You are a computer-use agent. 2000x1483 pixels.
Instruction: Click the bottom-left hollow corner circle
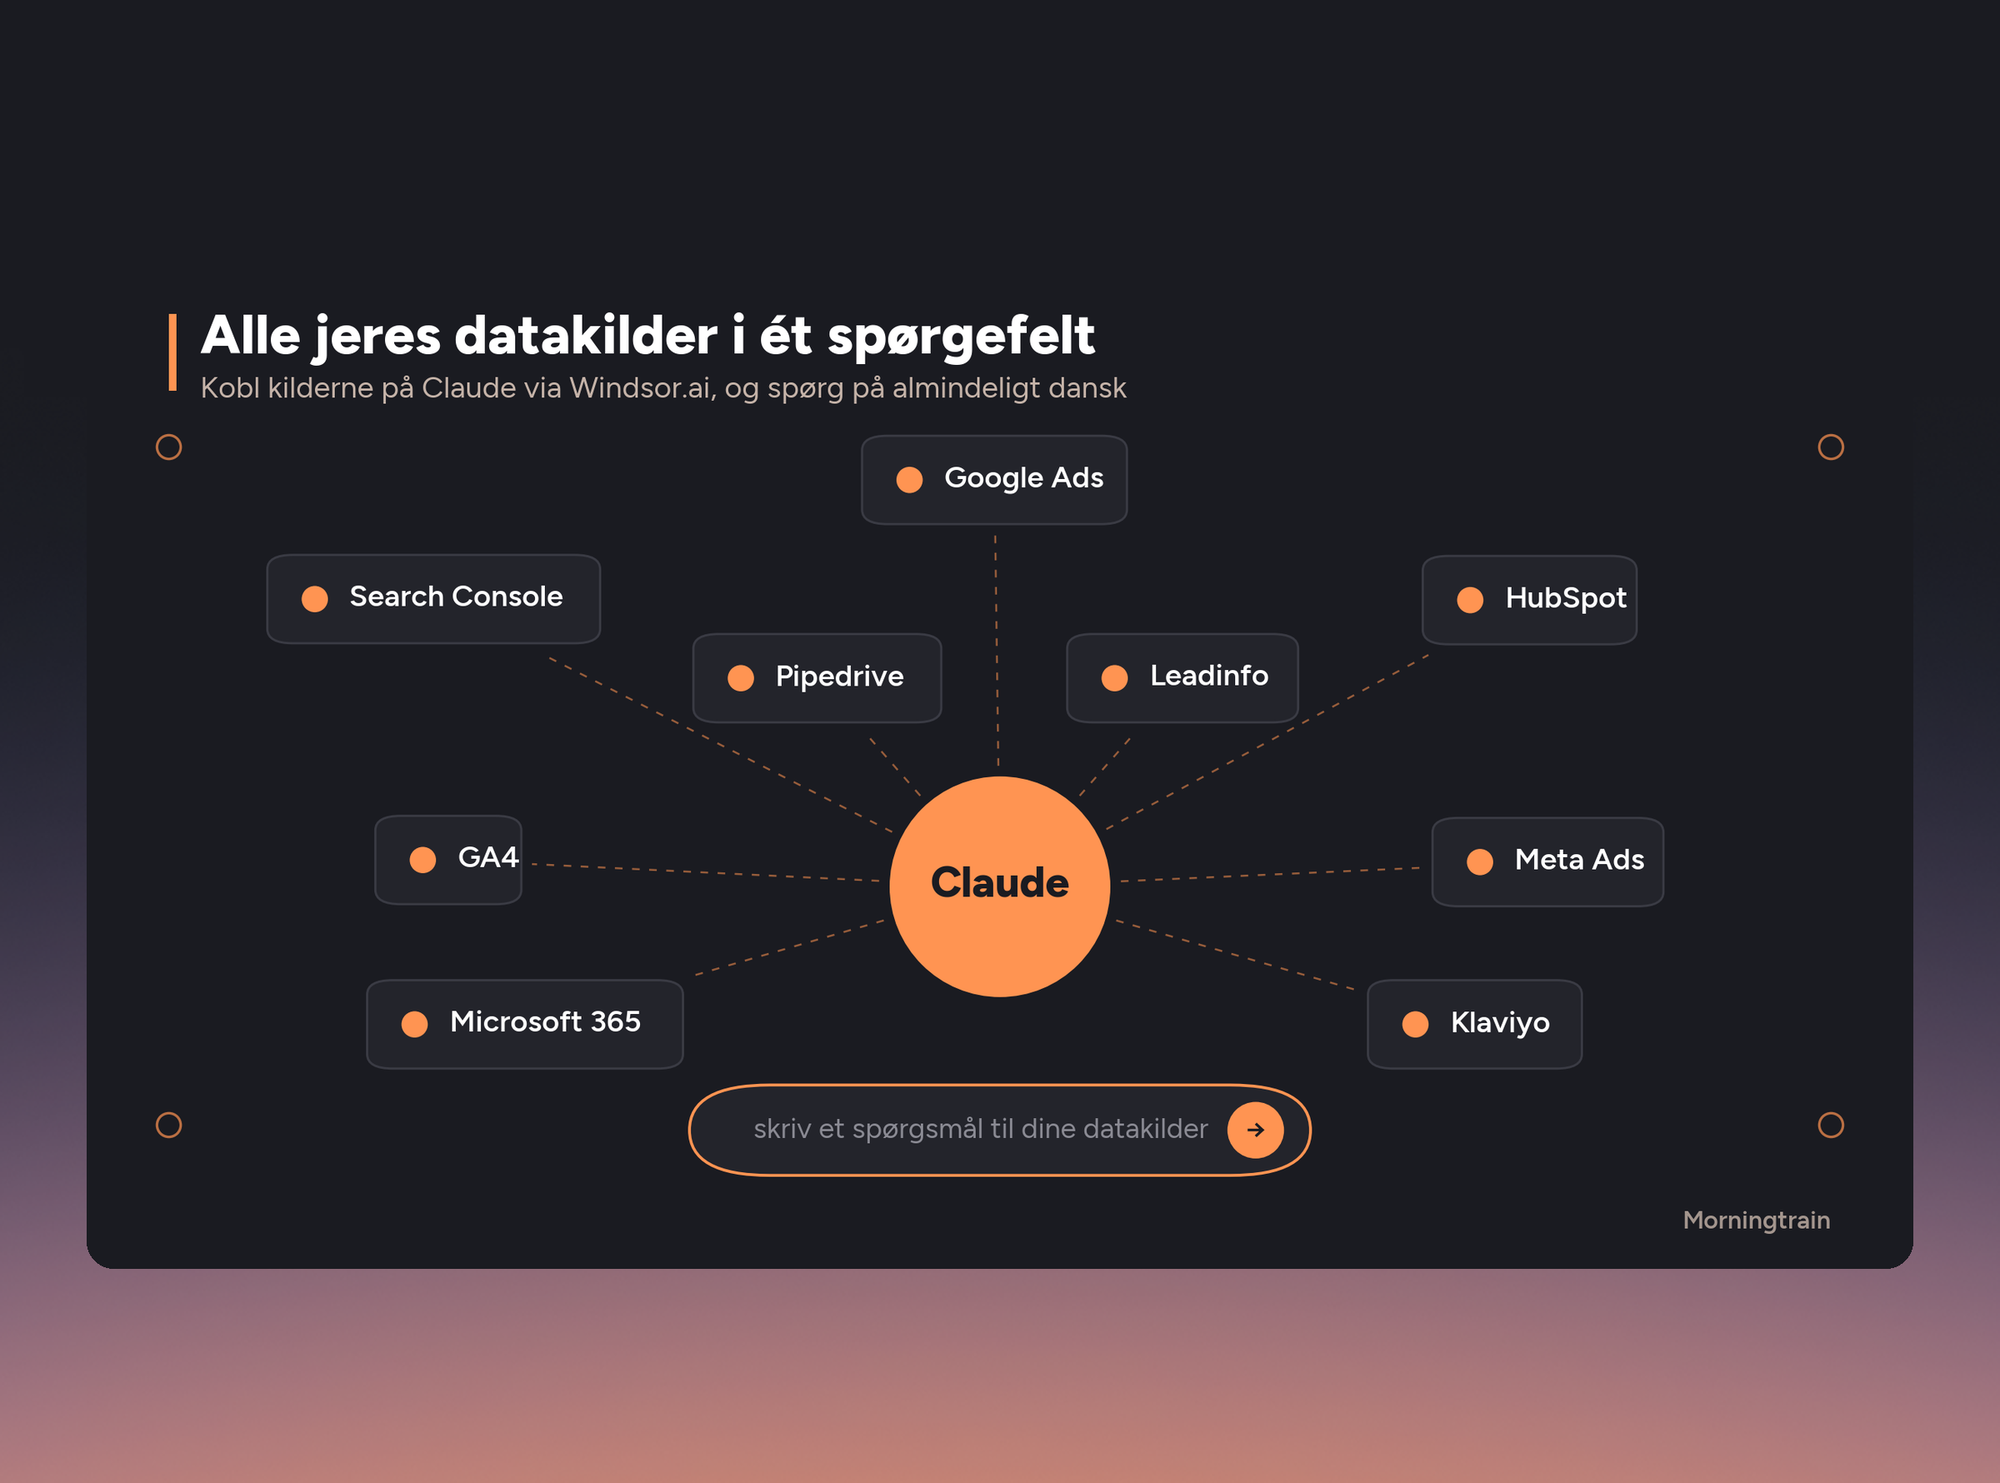tap(169, 1125)
